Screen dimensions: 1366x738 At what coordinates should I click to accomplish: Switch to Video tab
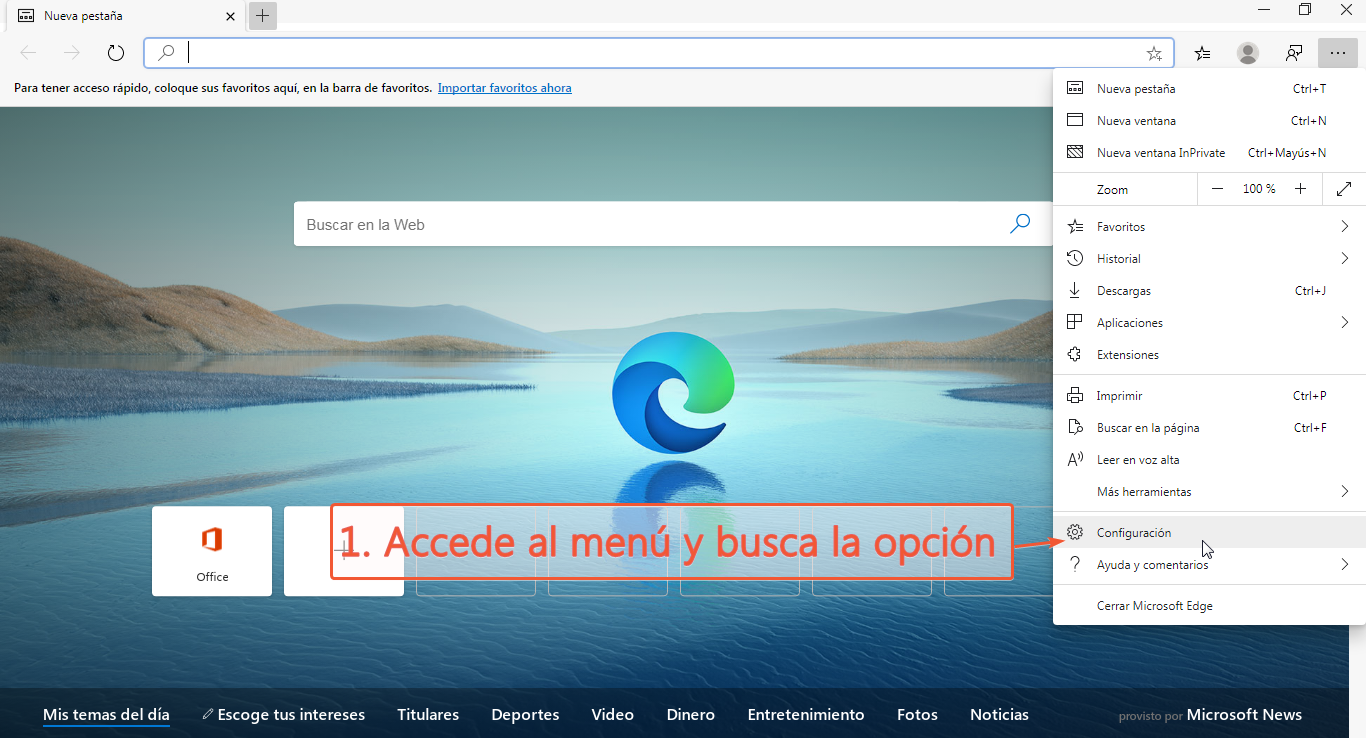[613, 715]
